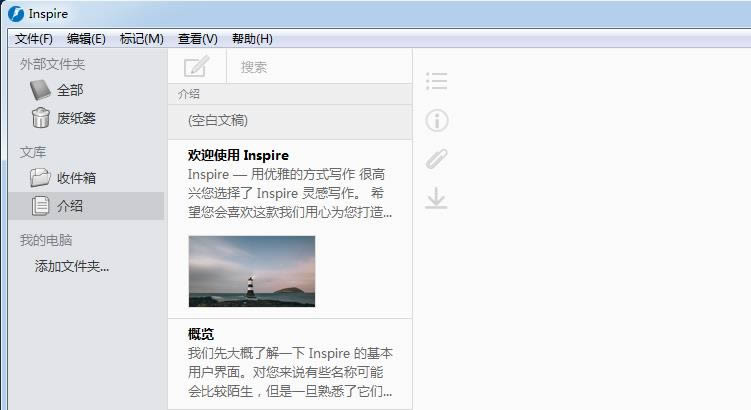
Task: Click the lighthouse thumbnail image
Action: pyautogui.click(x=252, y=271)
